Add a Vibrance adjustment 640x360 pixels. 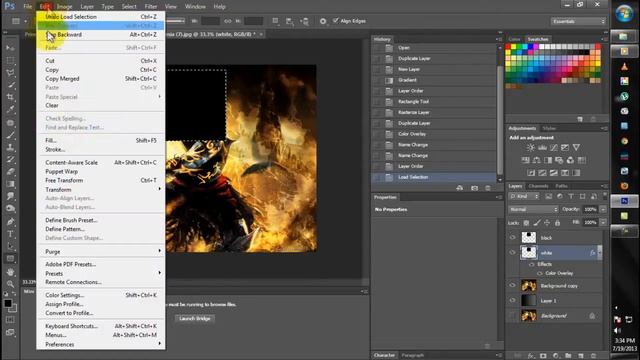[x=576, y=147]
